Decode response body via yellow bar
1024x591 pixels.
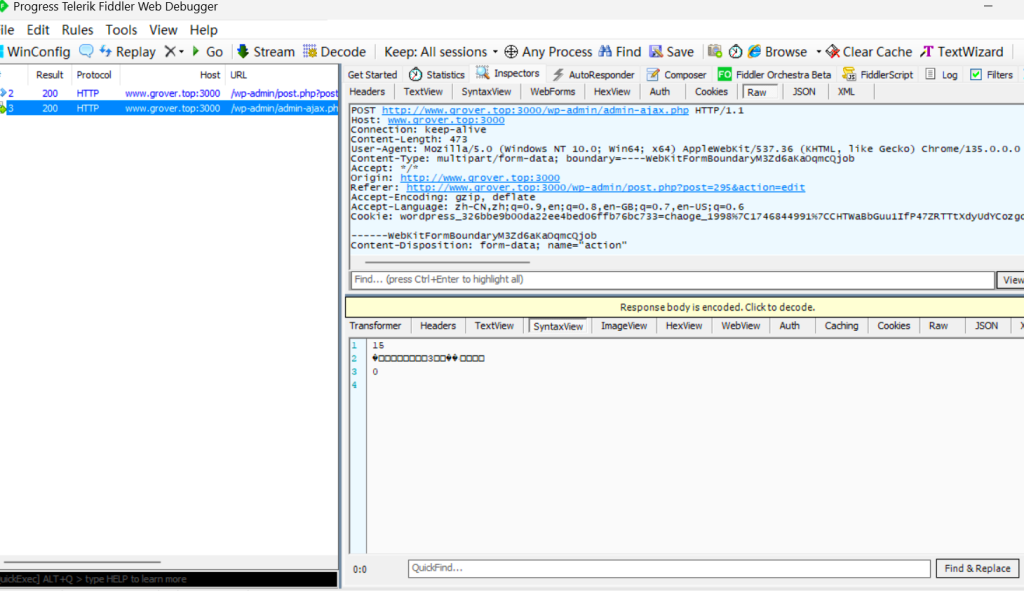tap(684, 307)
